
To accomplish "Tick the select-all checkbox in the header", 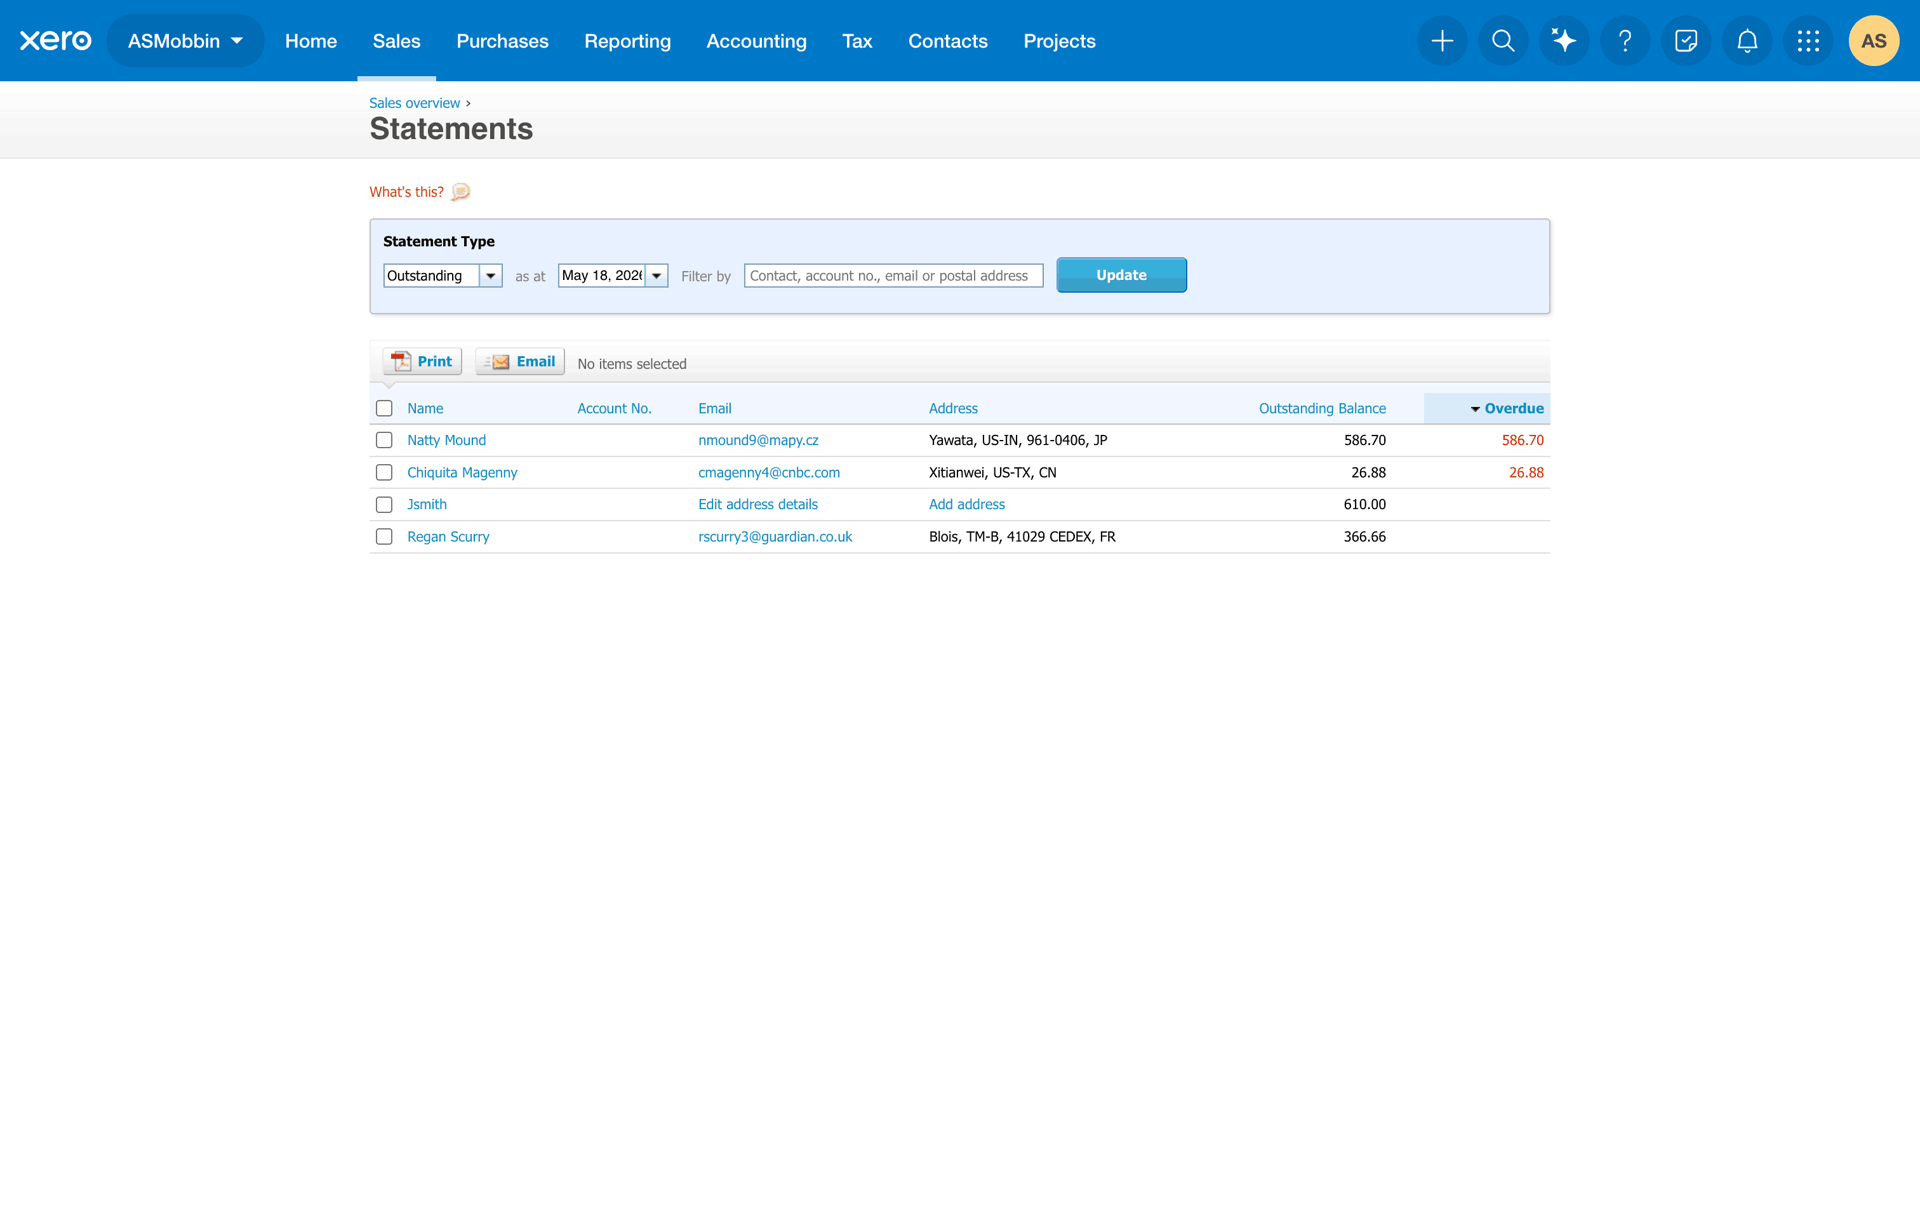I will (x=384, y=408).
